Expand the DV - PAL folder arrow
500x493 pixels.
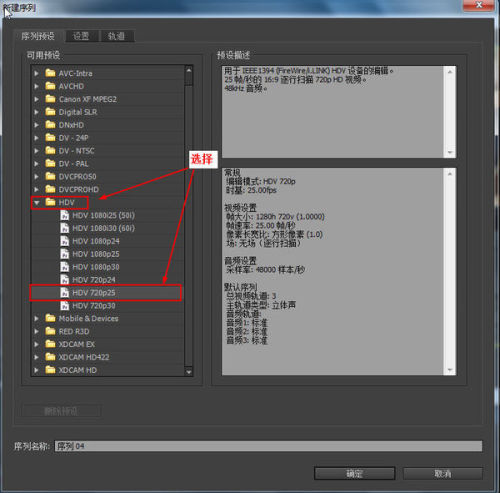[x=37, y=164]
